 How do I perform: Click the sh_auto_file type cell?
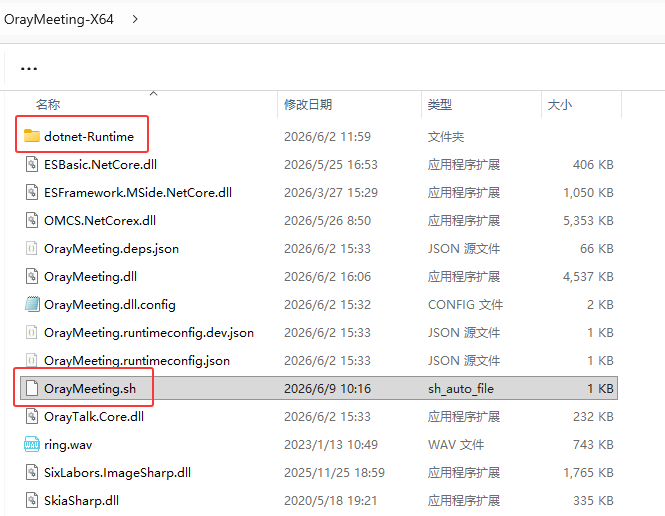(461, 388)
